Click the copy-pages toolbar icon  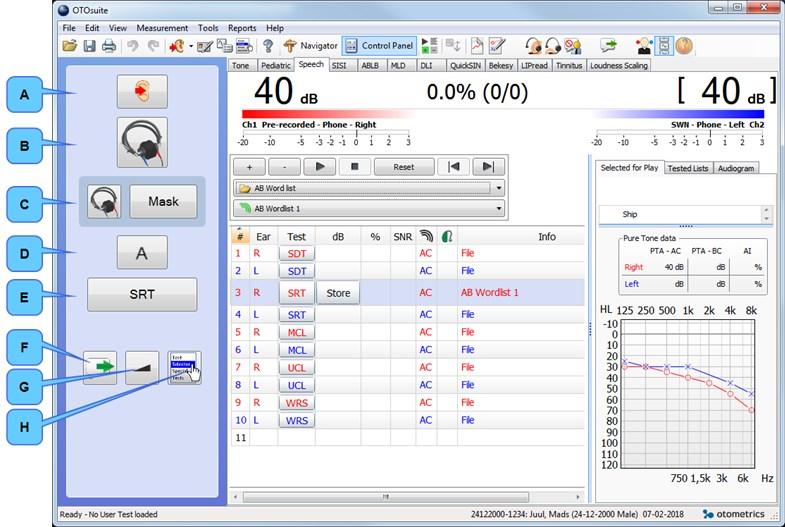[224, 46]
